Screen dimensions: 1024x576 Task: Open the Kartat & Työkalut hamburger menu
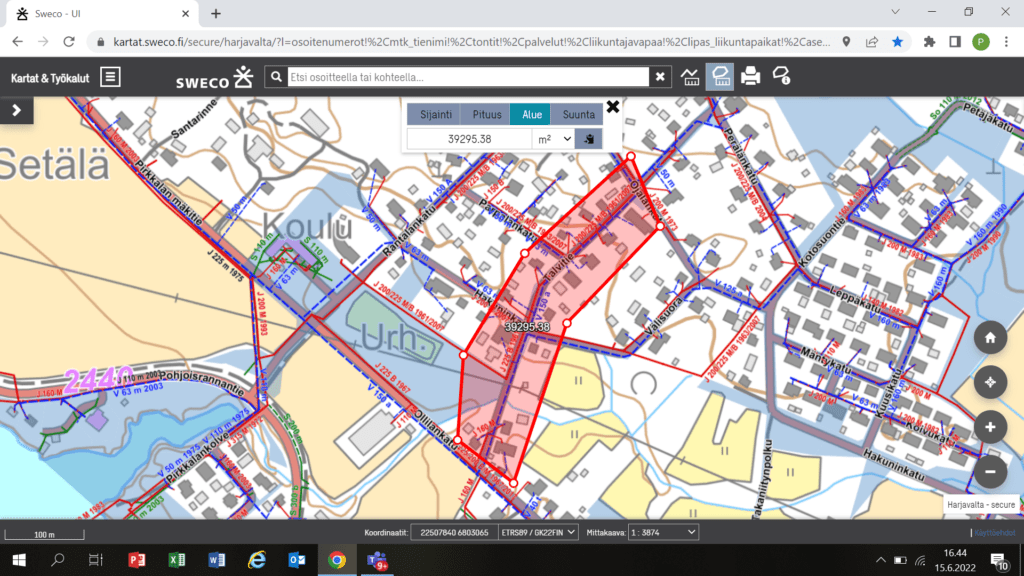coord(110,77)
